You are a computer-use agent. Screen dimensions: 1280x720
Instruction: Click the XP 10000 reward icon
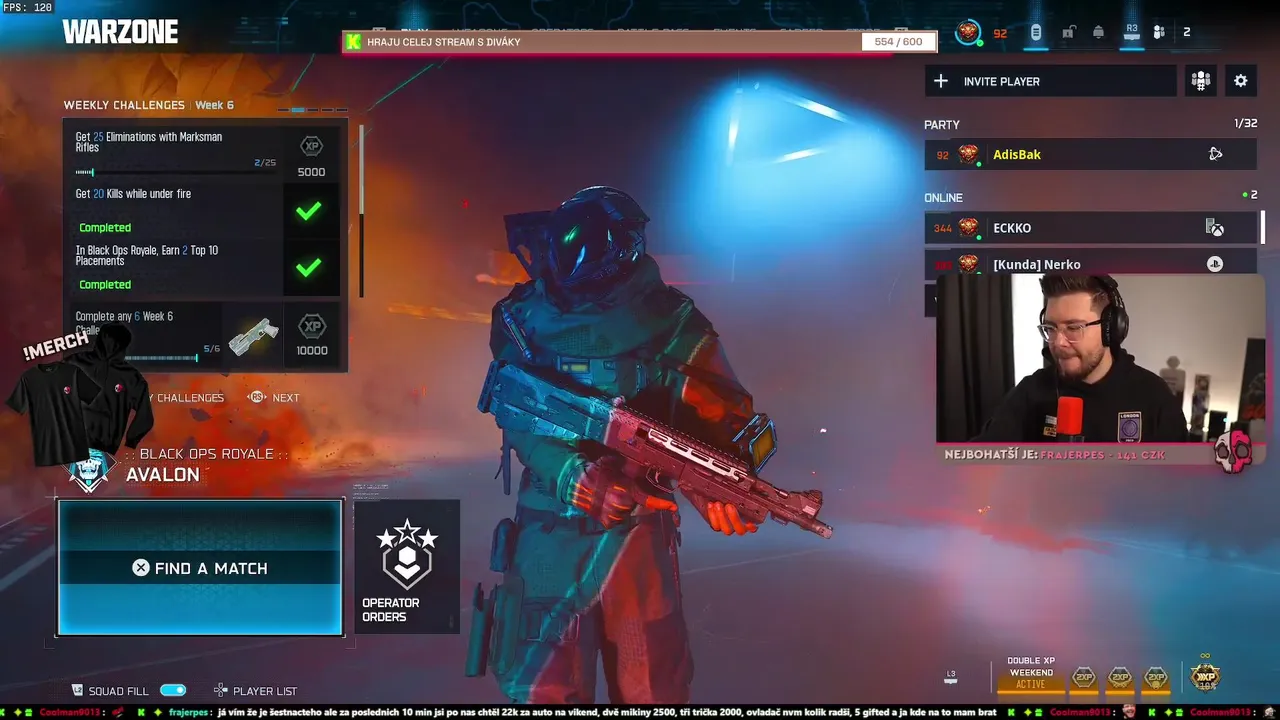coord(312,326)
